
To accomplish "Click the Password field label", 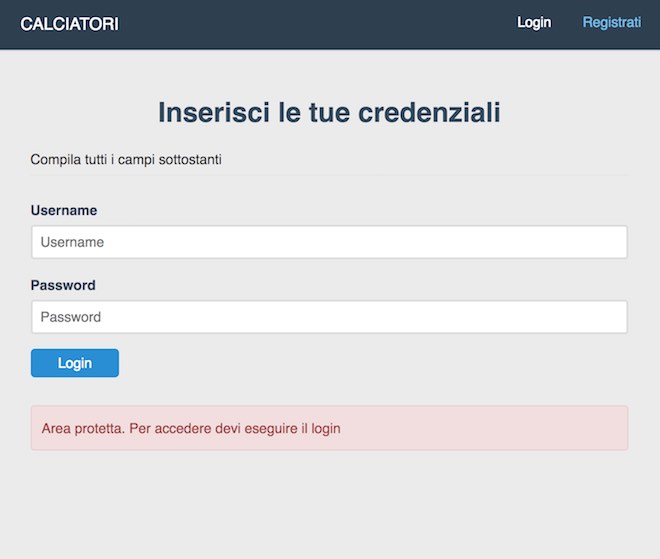I will [x=63, y=285].
